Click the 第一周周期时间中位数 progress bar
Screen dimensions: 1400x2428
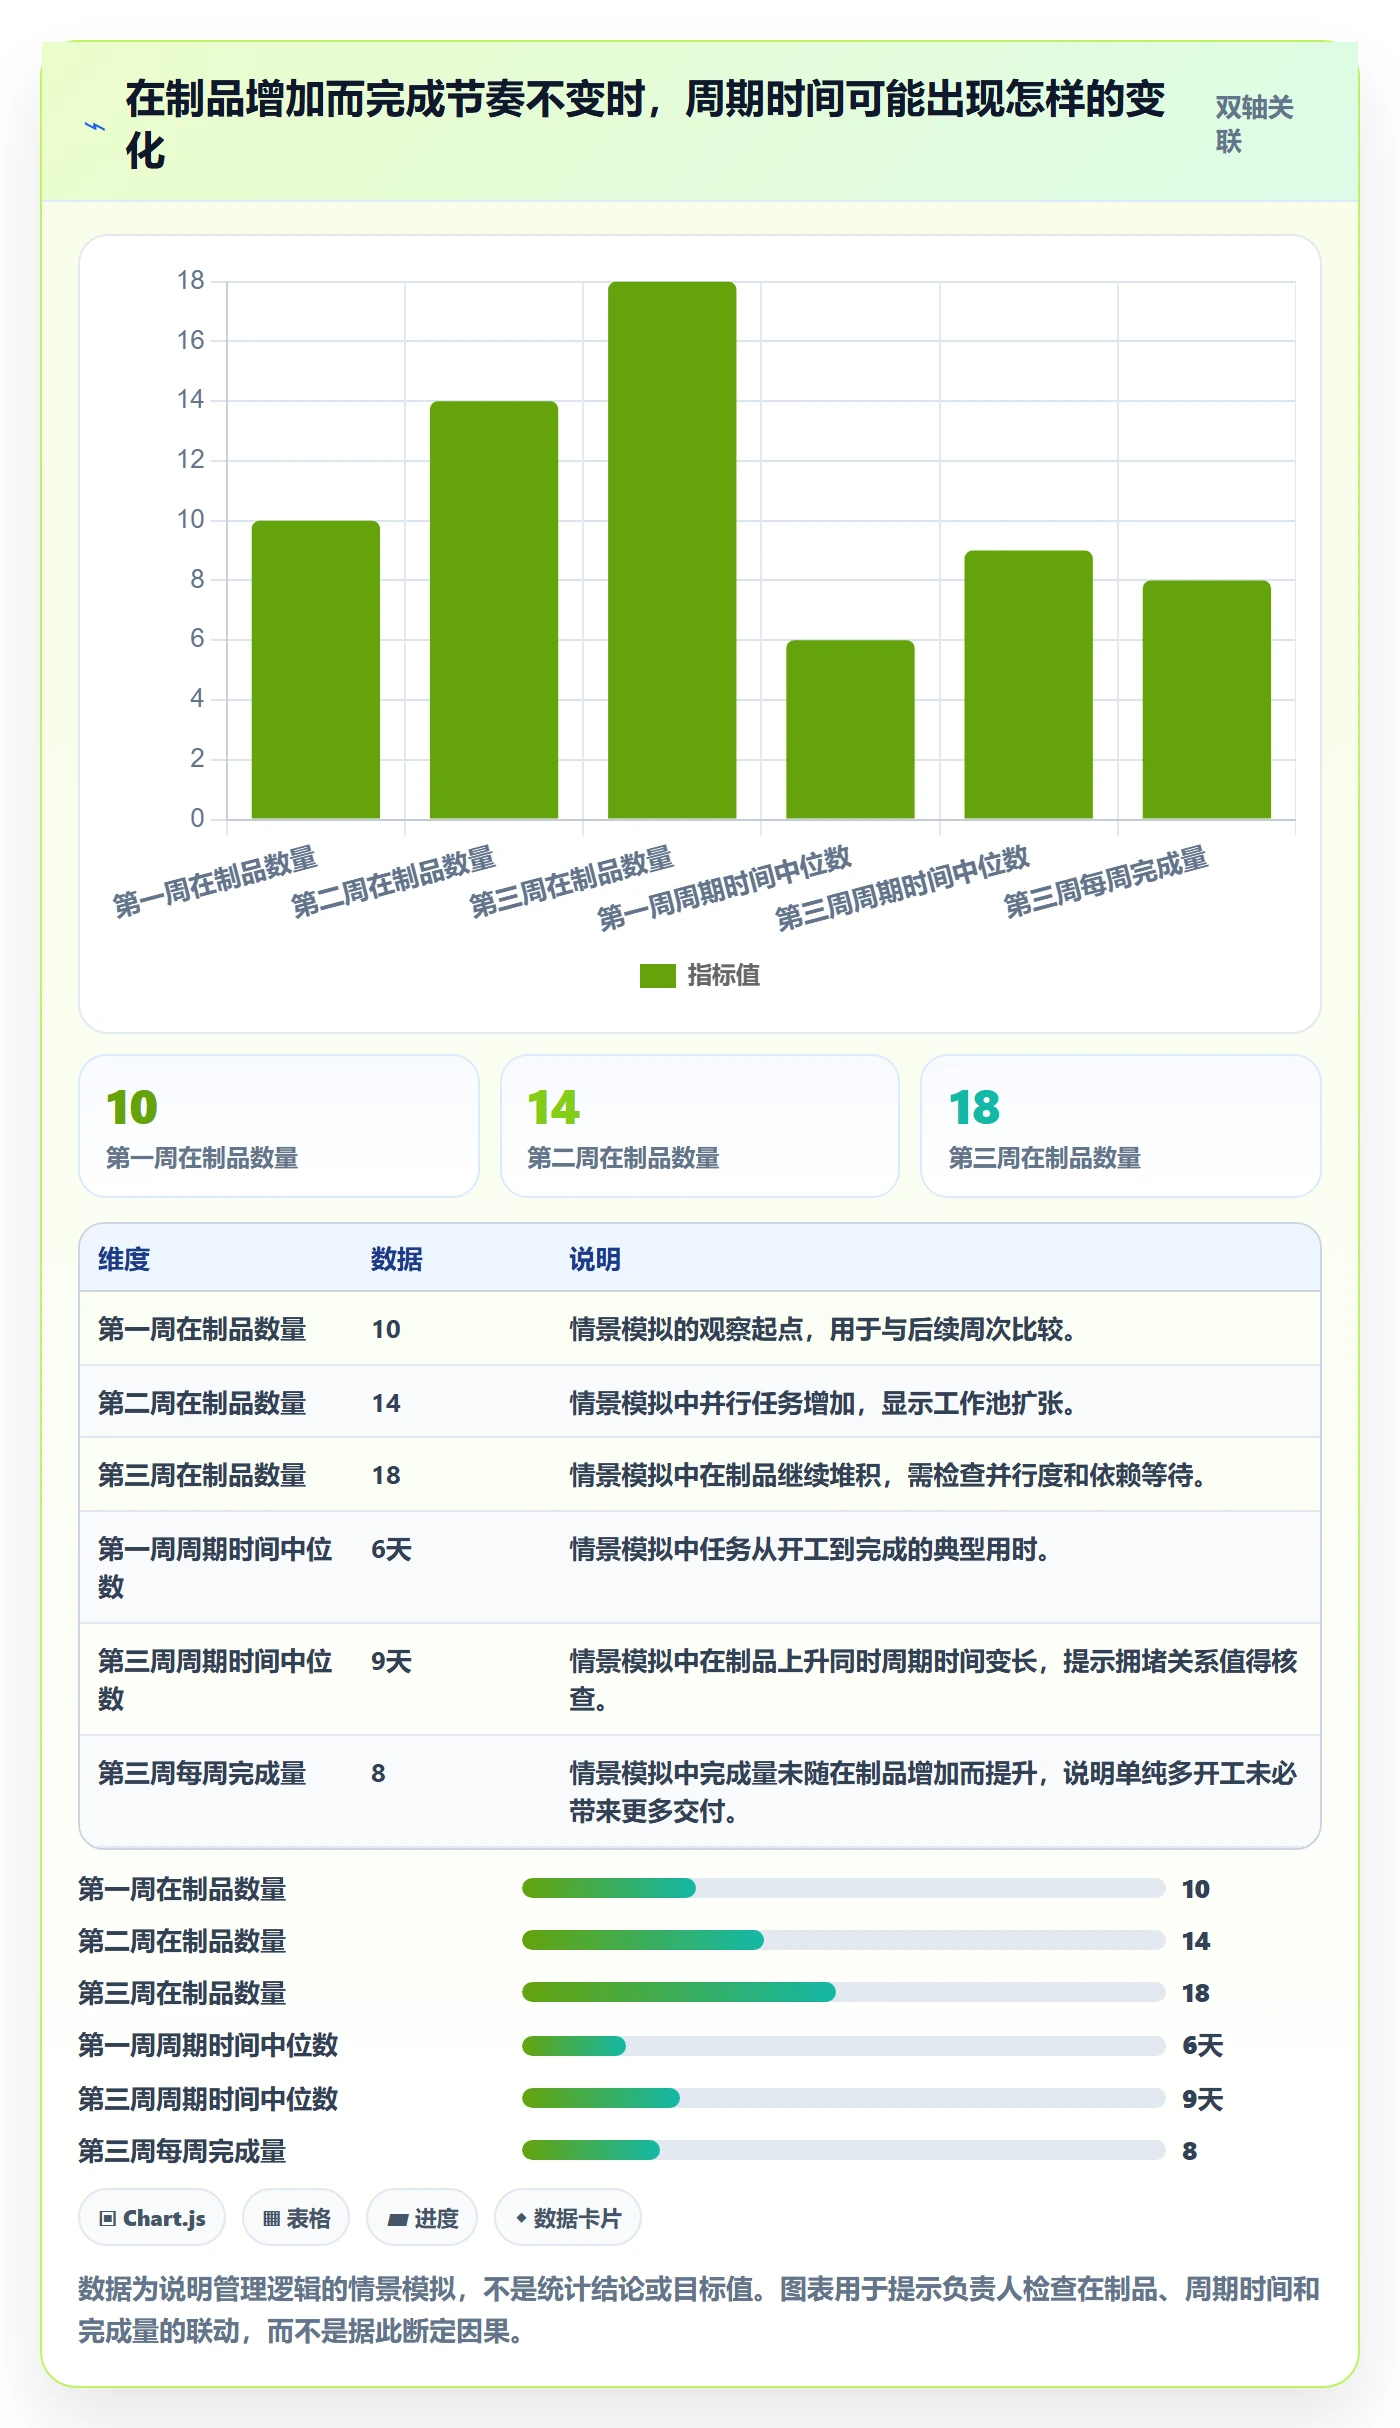pyautogui.click(x=843, y=2046)
